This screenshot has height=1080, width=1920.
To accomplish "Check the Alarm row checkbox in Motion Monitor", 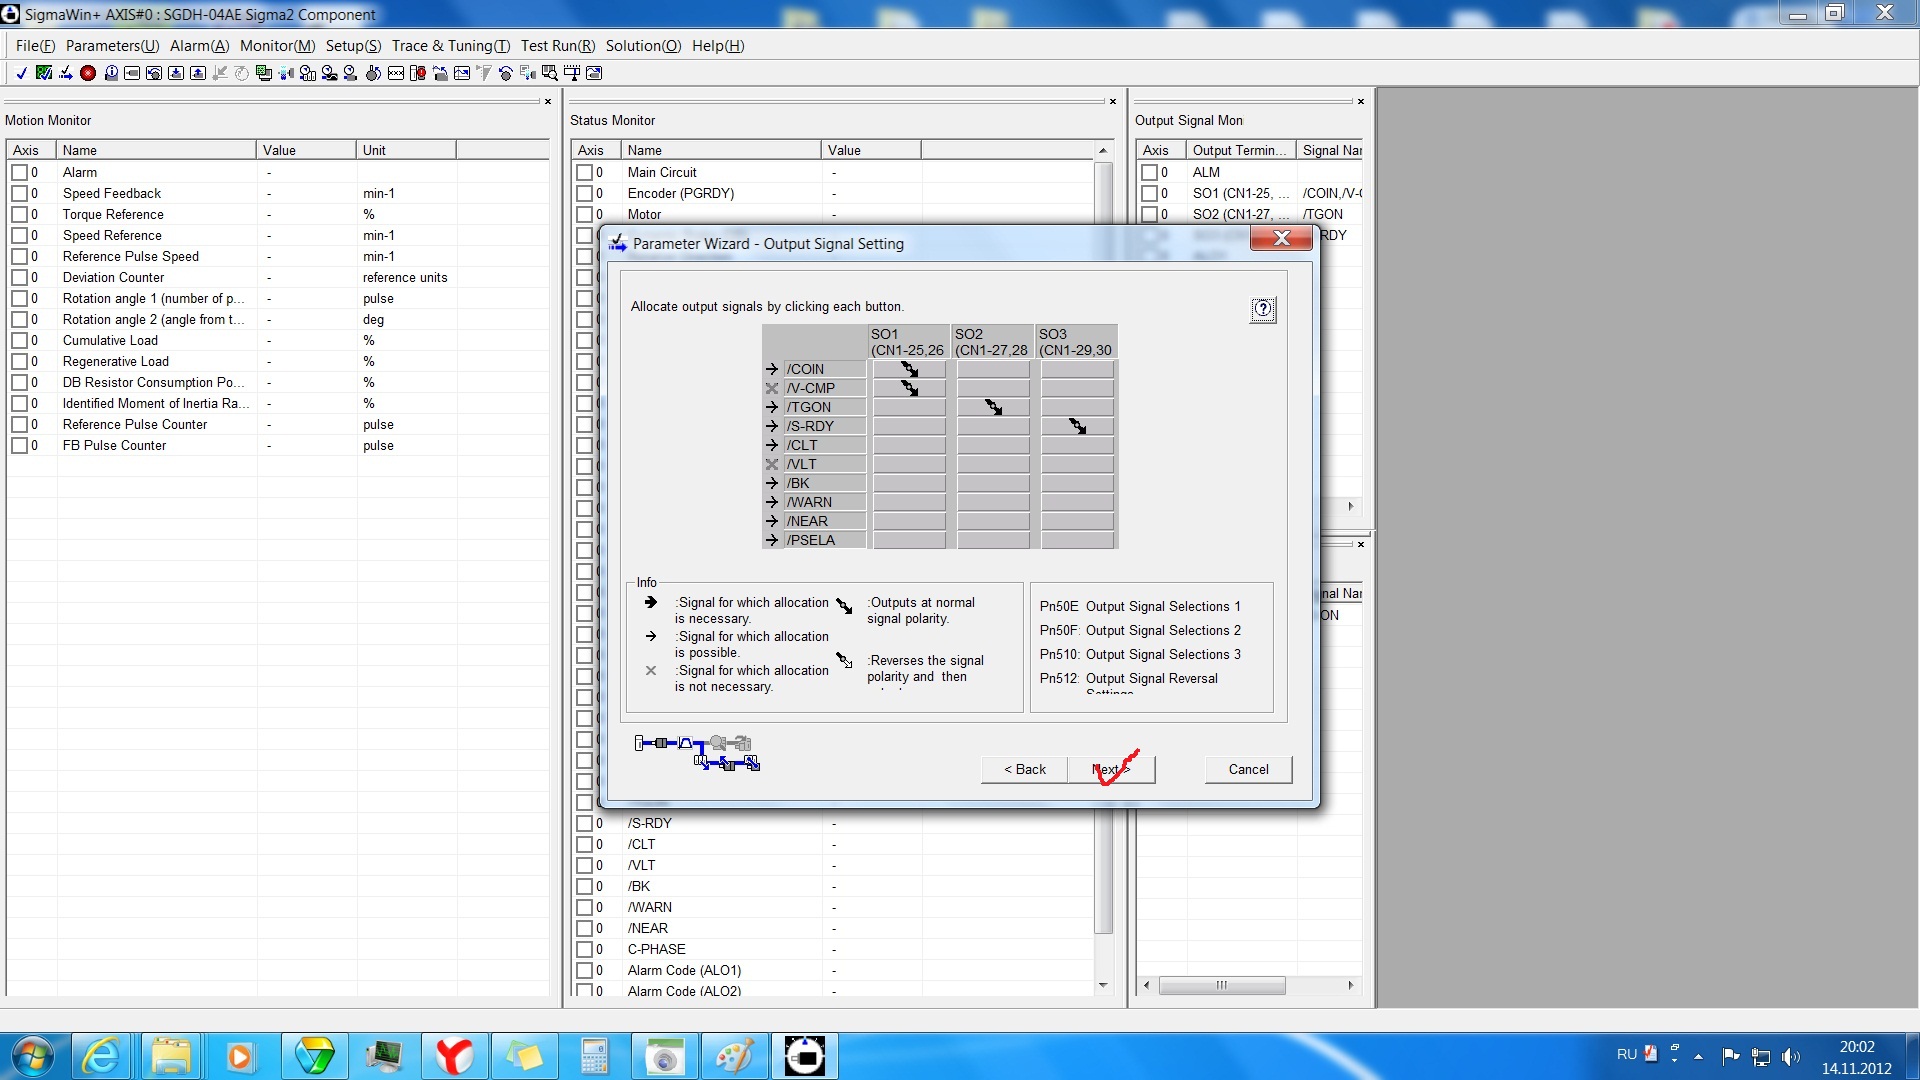I will tap(19, 172).
